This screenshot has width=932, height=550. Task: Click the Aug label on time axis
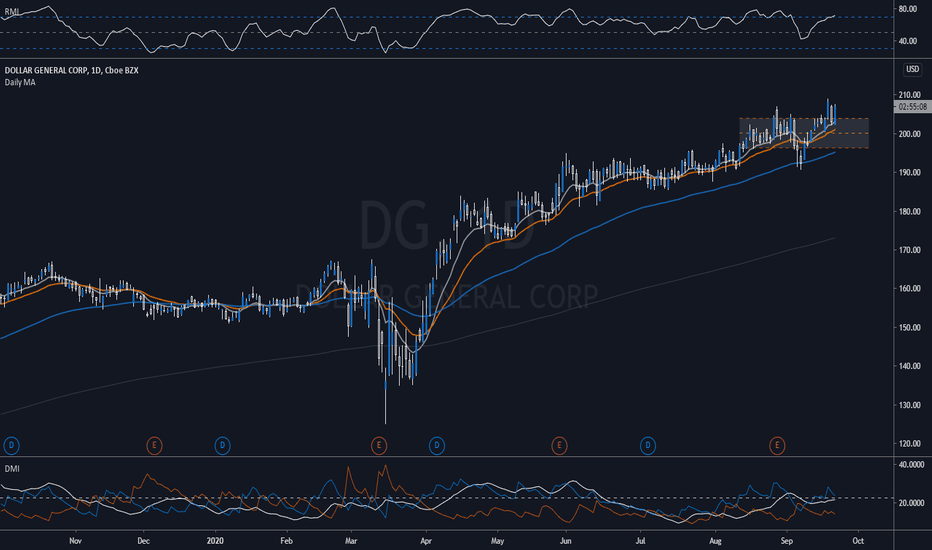pyautogui.click(x=715, y=541)
